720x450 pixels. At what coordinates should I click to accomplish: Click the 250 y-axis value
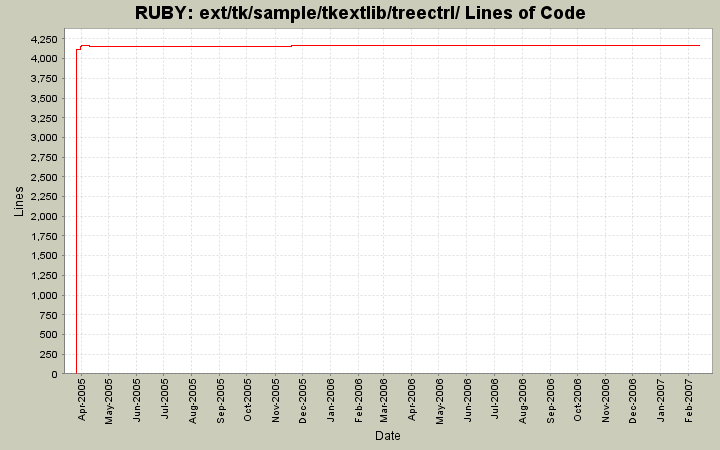pyautogui.click(x=49, y=354)
